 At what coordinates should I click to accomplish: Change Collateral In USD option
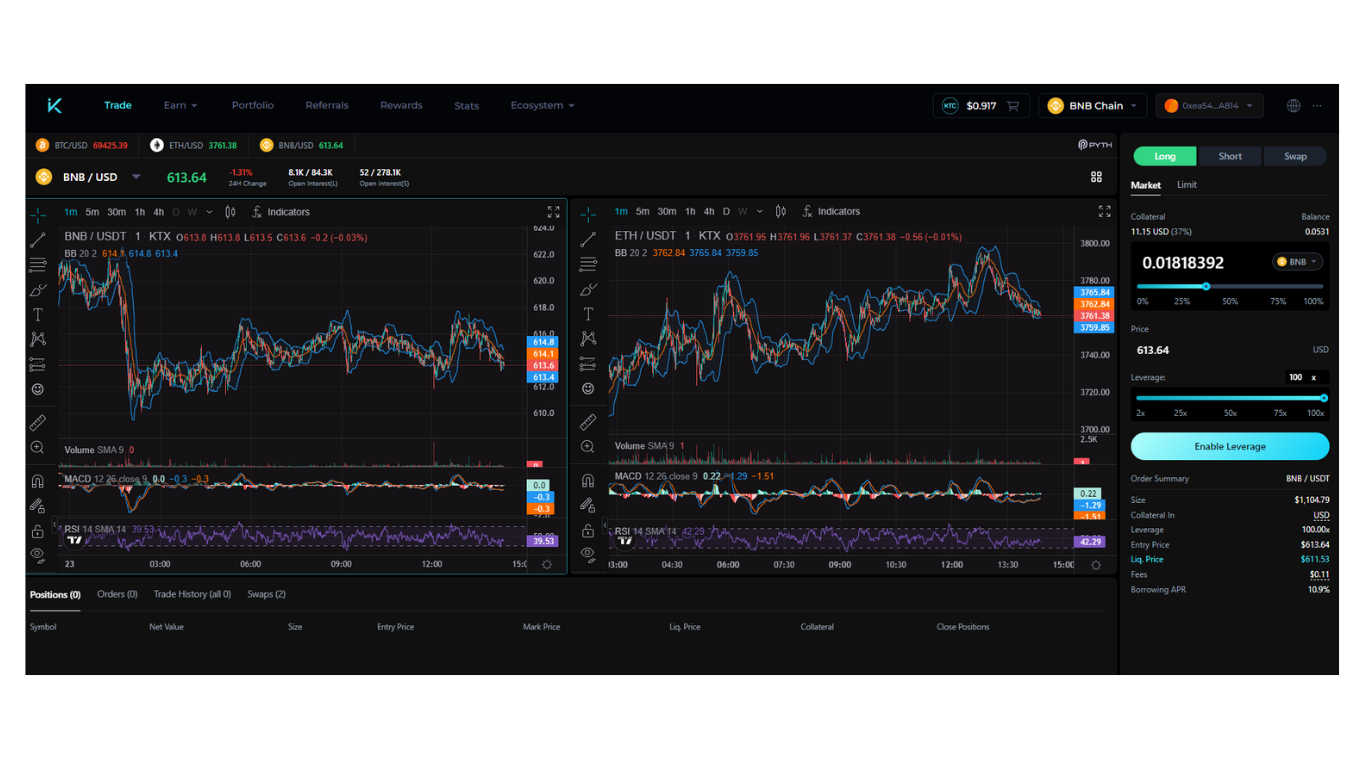point(1321,515)
